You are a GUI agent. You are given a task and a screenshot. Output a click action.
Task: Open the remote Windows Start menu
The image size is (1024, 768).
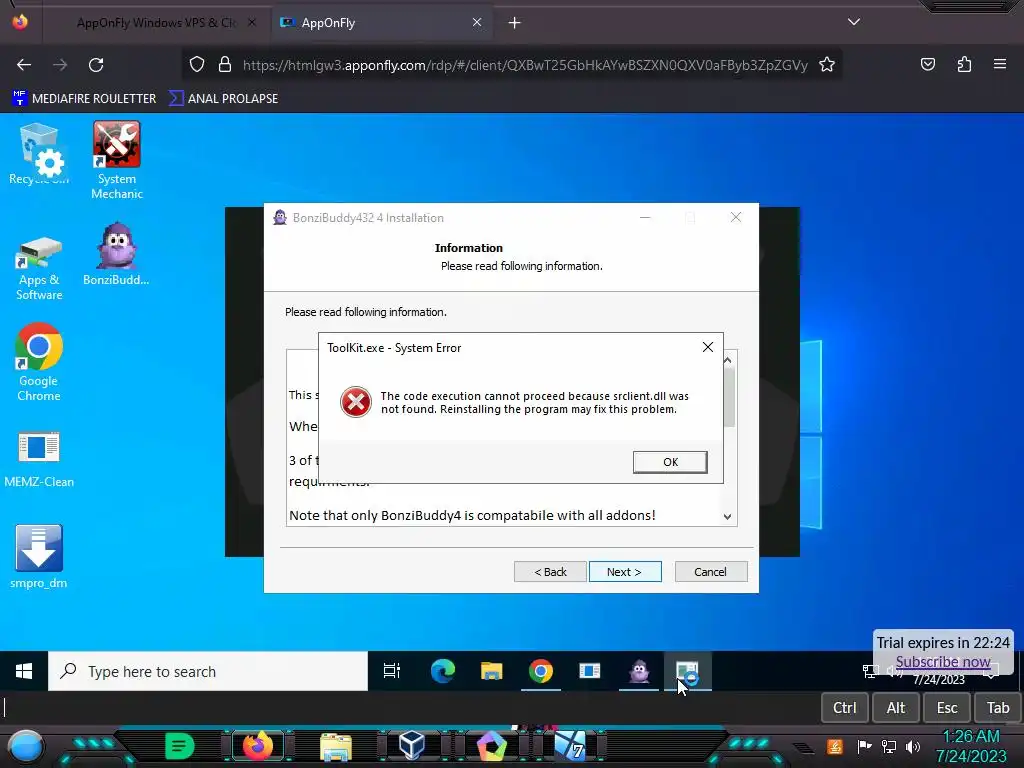click(x=24, y=671)
